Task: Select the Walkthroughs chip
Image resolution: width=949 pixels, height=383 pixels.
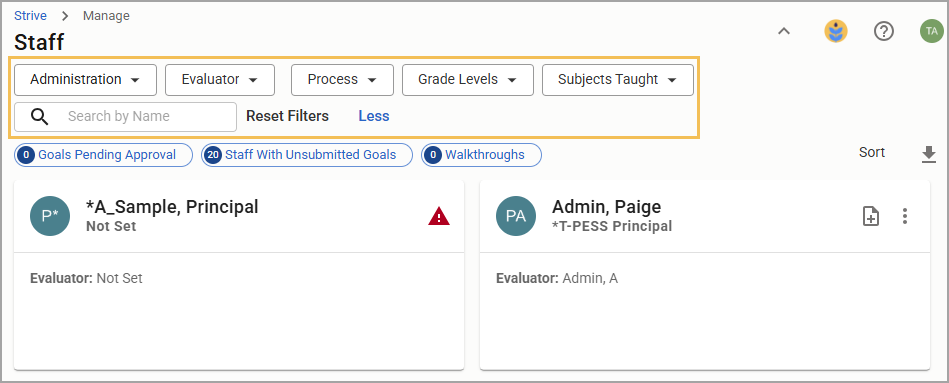Action: pyautogui.click(x=481, y=155)
